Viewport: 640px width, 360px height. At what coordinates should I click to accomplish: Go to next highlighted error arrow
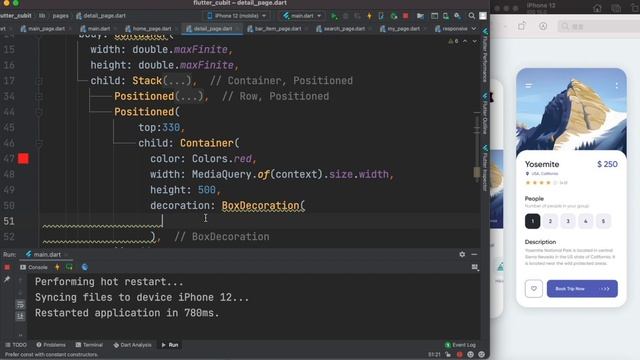point(474,41)
